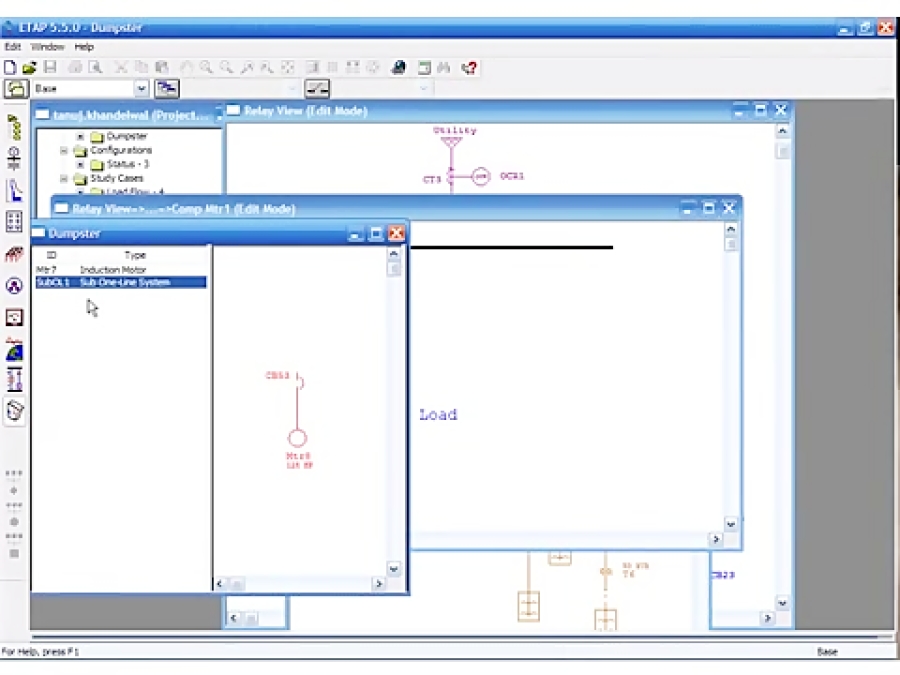Expand the Status - 3 tree node
The width and height of the screenshot is (900, 675).
[x=78, y=162]
